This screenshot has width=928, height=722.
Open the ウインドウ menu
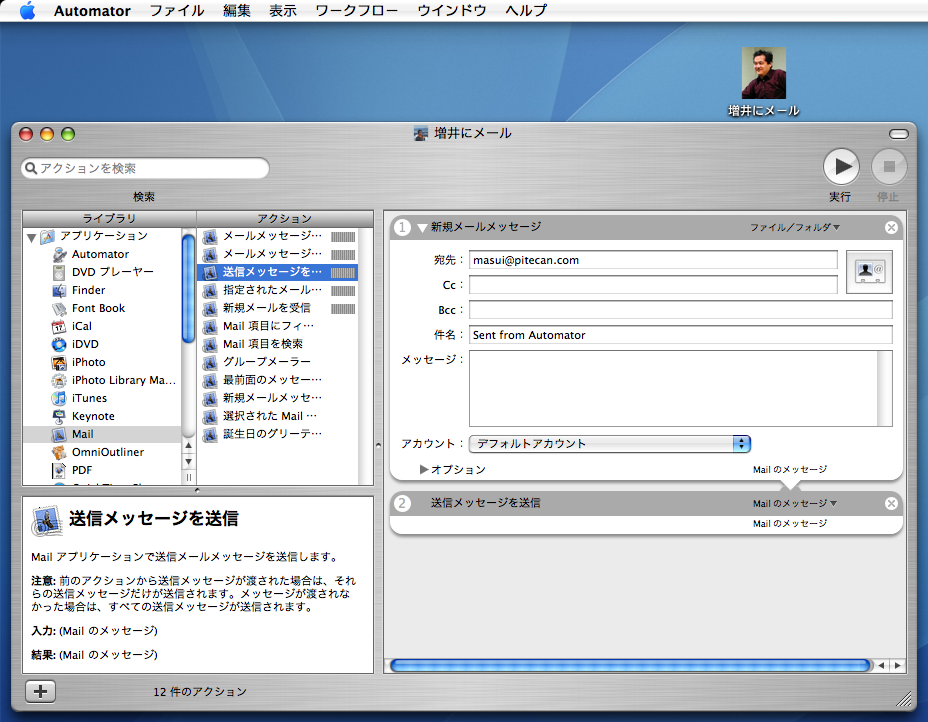click(x=452, y=11)
